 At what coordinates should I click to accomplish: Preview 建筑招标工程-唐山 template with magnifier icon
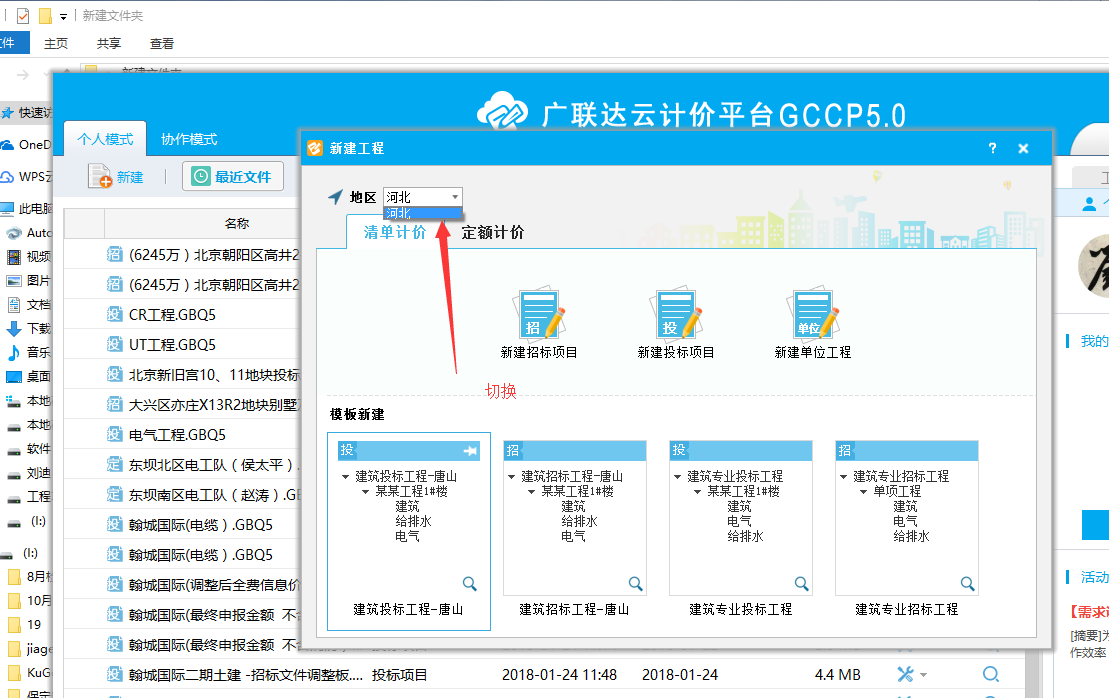[636, 583]
